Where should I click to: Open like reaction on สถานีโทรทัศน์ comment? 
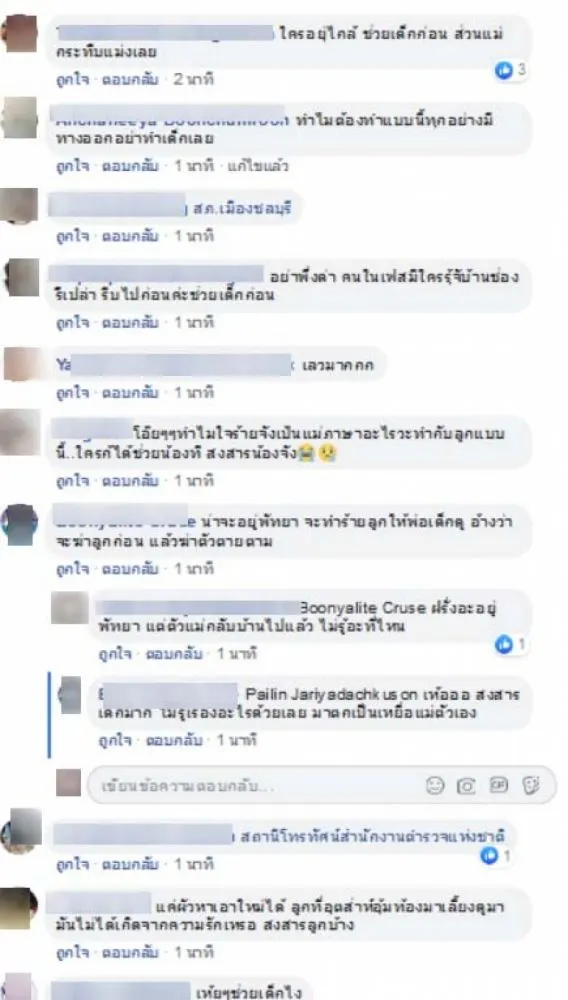(x=489, y=855)
